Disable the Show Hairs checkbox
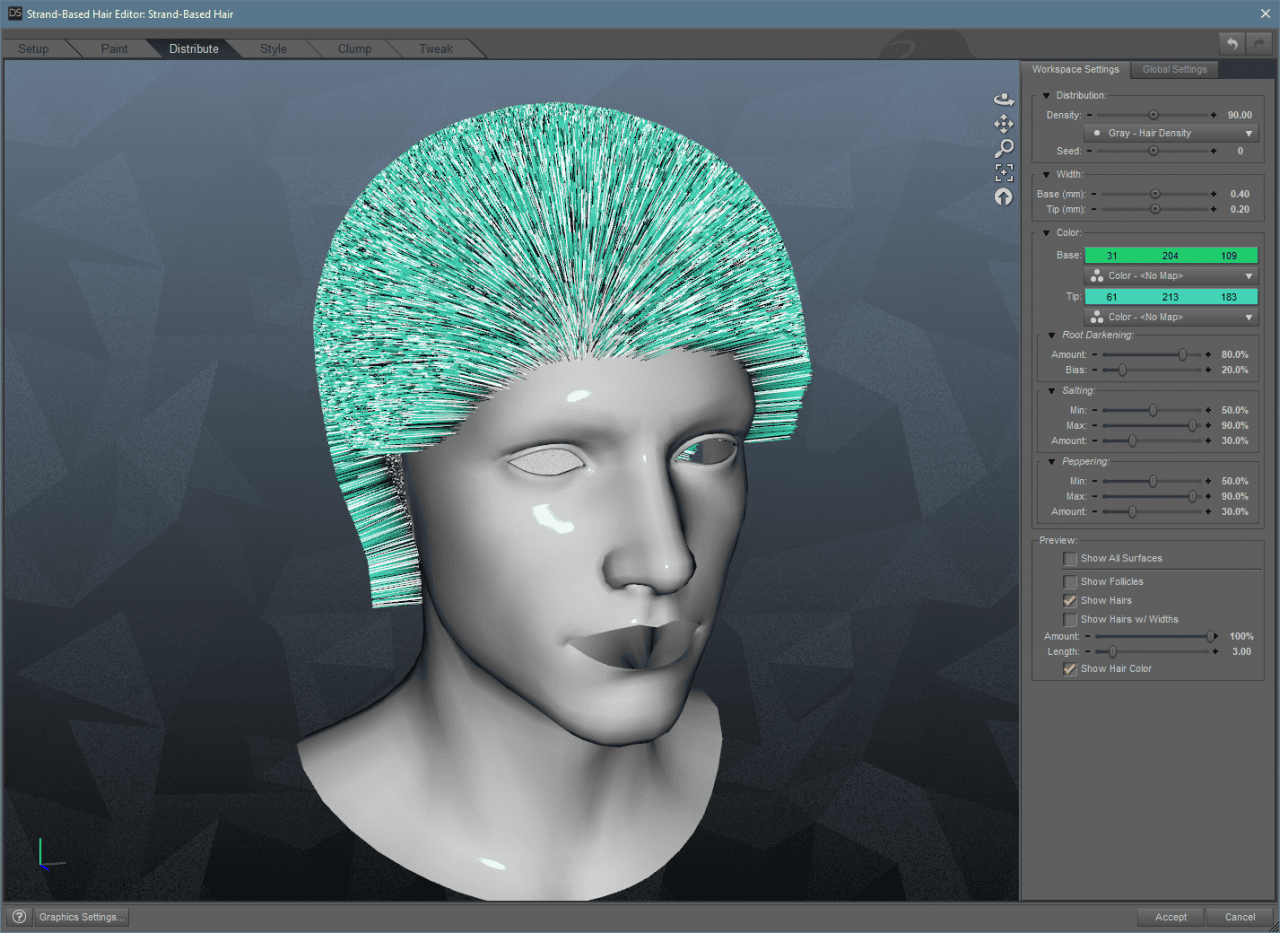Screen dimensions: 1280x933 1071,600
